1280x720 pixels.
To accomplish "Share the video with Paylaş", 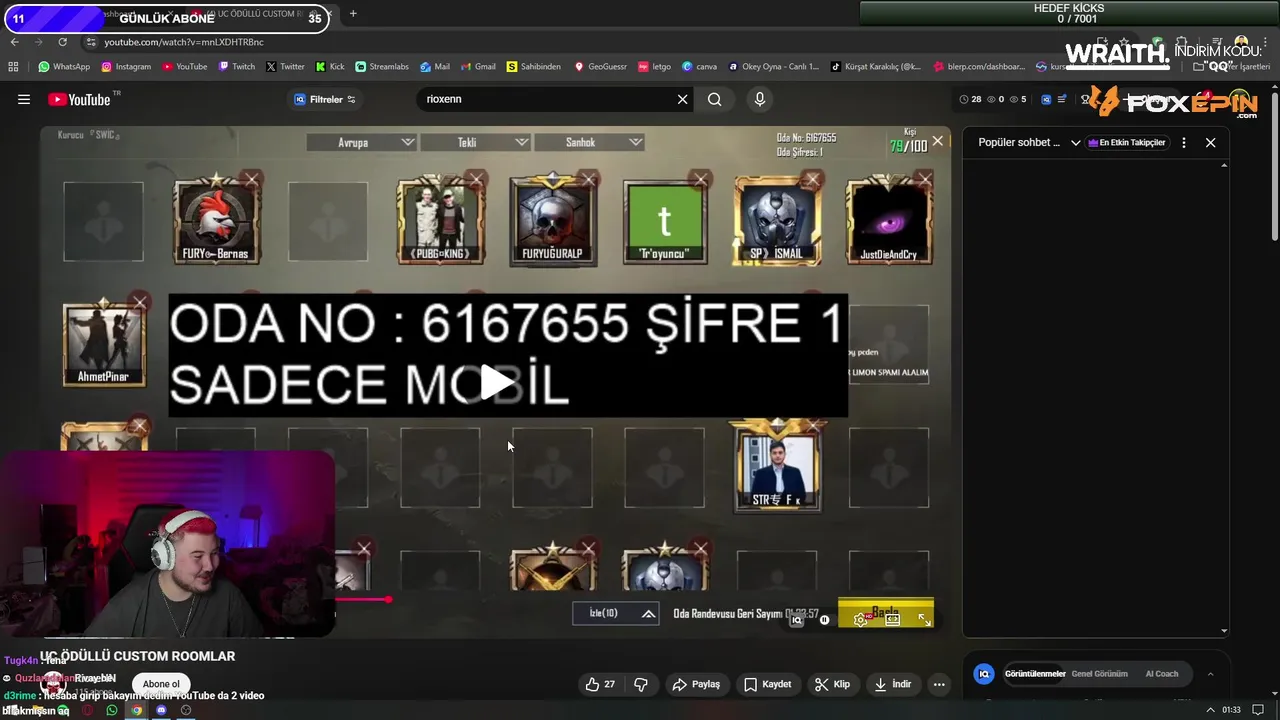I will pos(696,684).
